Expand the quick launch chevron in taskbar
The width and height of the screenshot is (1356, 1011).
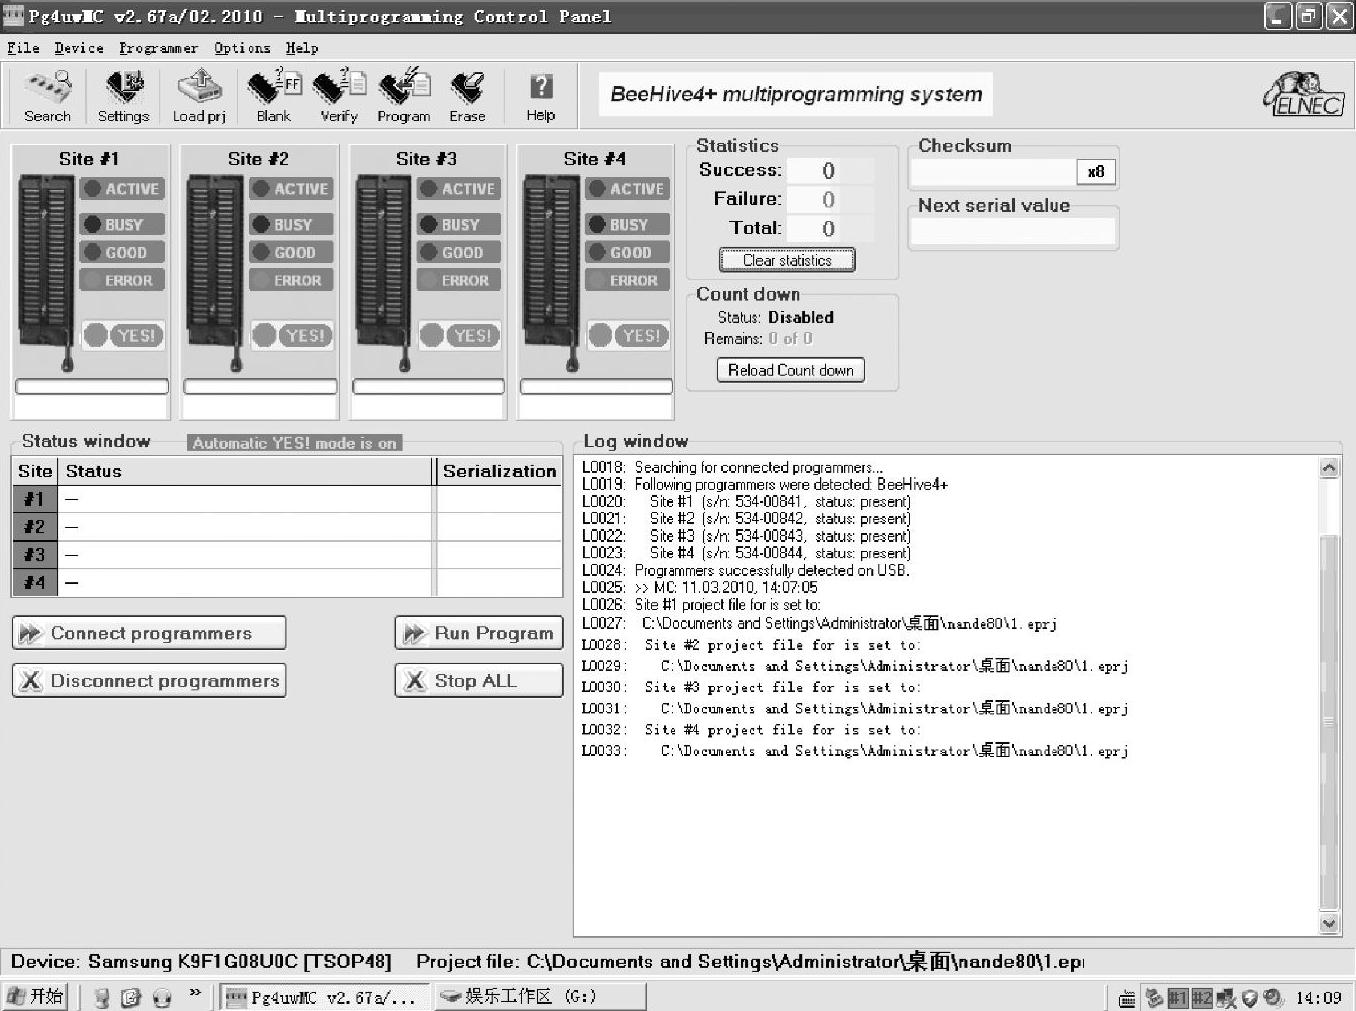click(195, 993)
